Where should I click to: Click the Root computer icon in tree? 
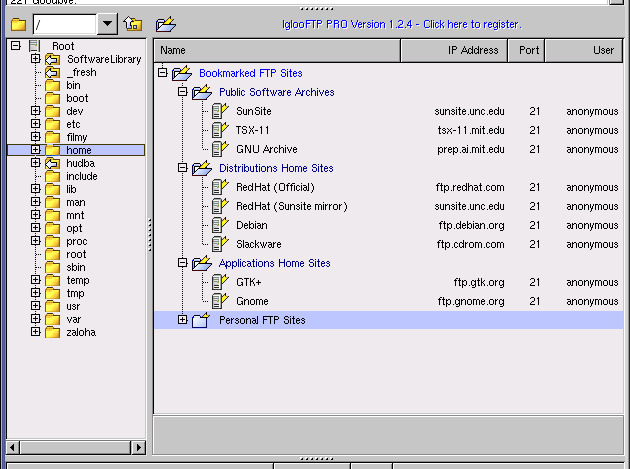[x=35, y=46]
